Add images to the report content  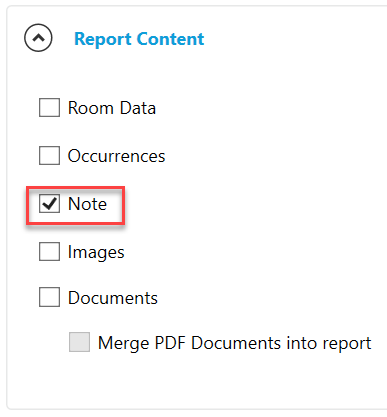49,251
